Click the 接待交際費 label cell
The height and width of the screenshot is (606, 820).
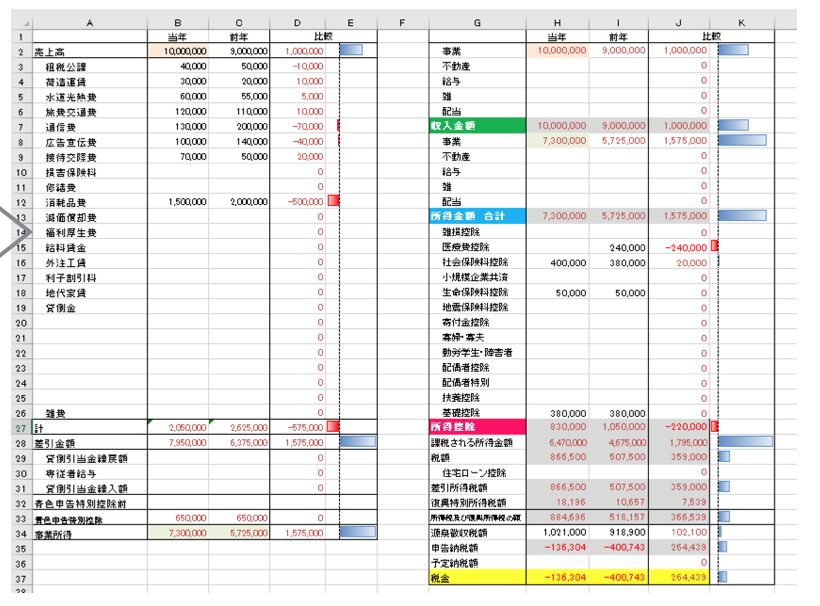click(90, 157)
